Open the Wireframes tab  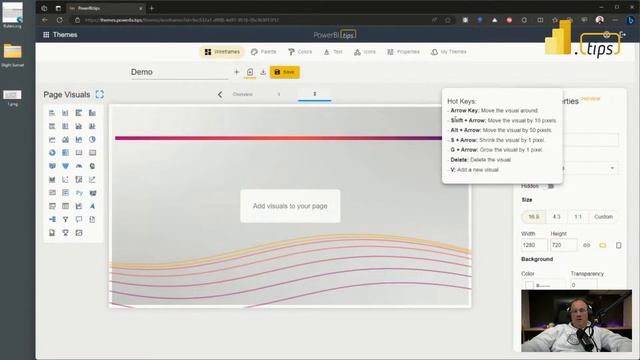[x=222, y=52]
